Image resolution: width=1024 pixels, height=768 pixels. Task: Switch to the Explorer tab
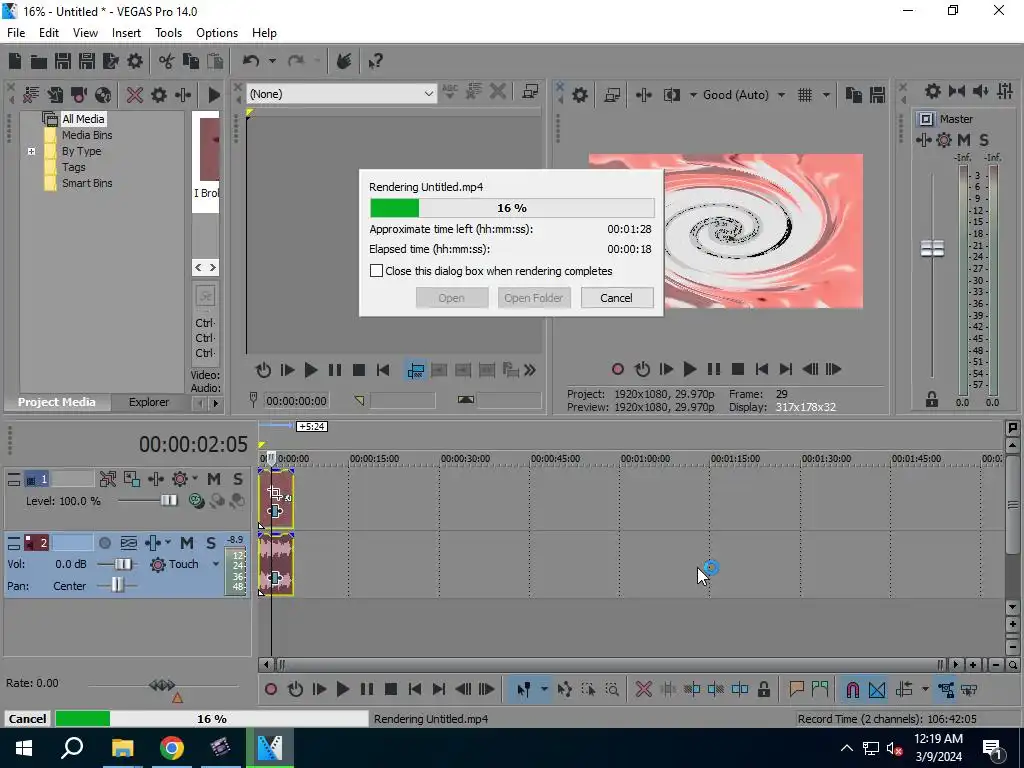click(149, 402)
